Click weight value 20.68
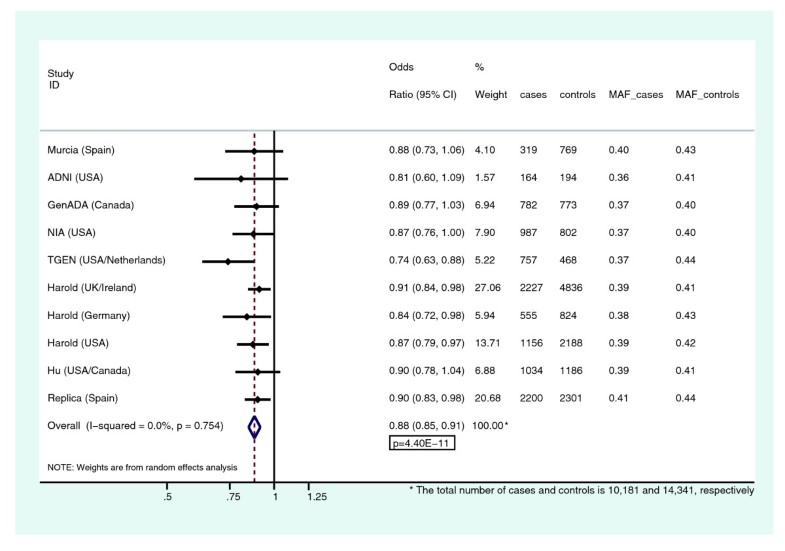The image size is (785, 551). (x=487, y=398)
